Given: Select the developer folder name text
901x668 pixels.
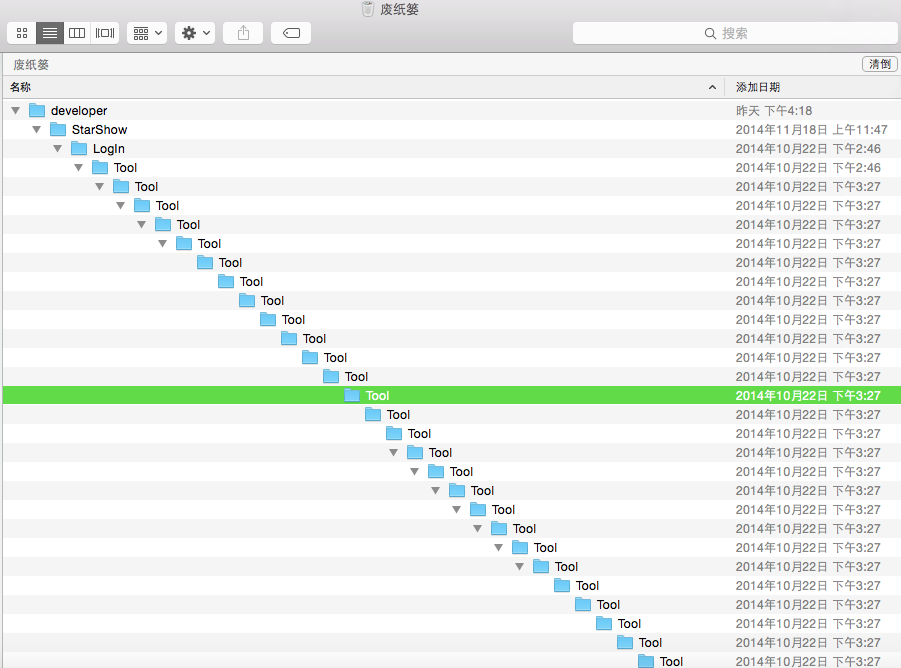Looking at the screenshot, I should point(79,110).
